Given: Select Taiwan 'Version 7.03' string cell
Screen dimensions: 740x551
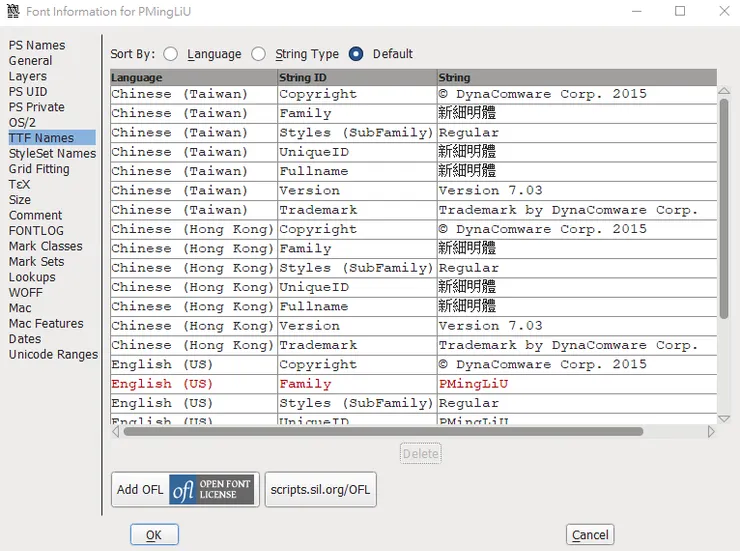Looking at the screenshot, I should [x=577, y=191].
